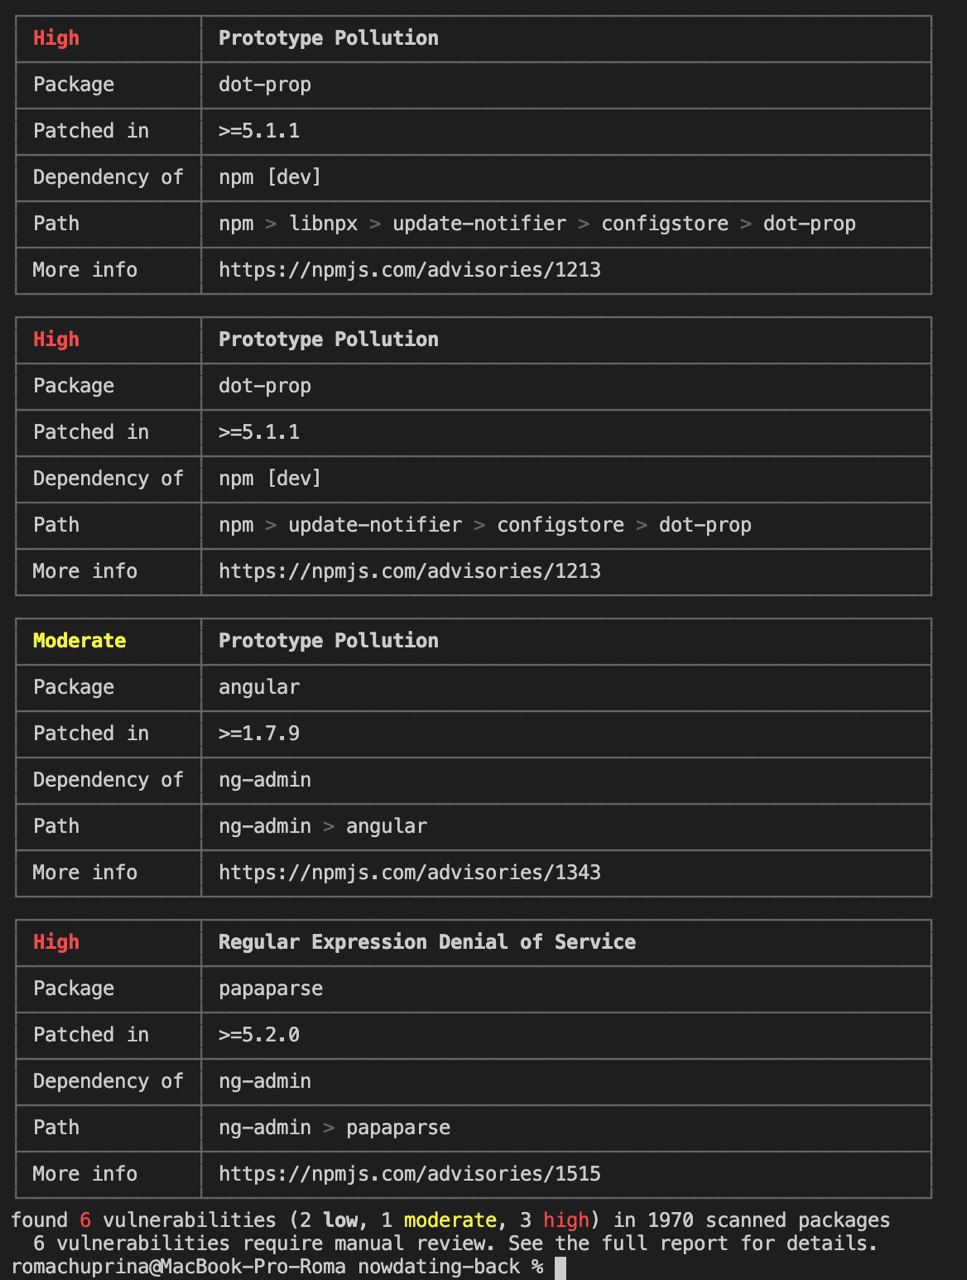Select the angular package name value
Viewport: 967px width, 1280px height.
coord(259,687)
